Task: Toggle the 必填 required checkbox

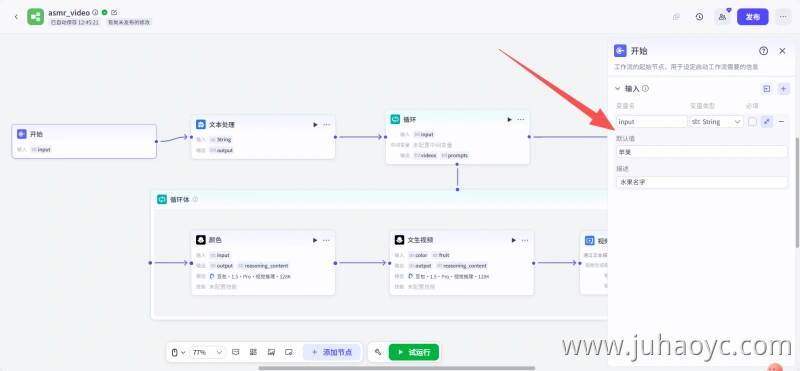Action: (753, 121)
